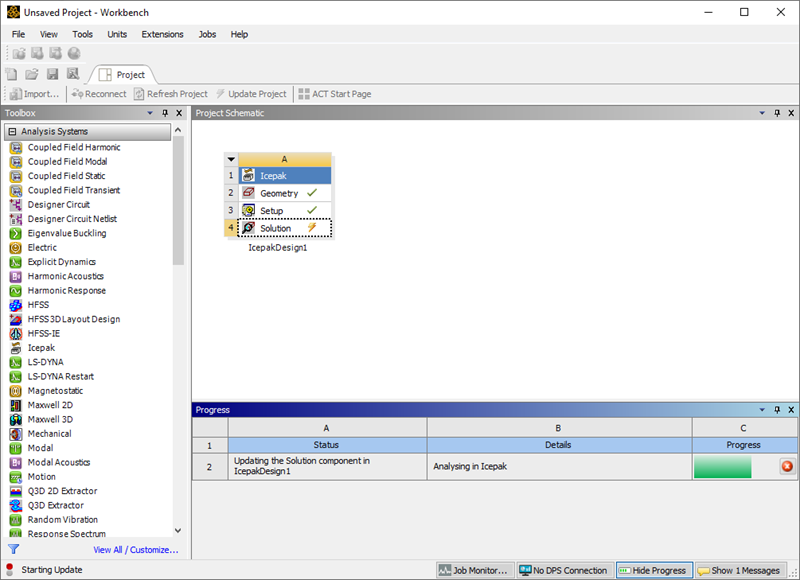Click the green progress bar

722,467
